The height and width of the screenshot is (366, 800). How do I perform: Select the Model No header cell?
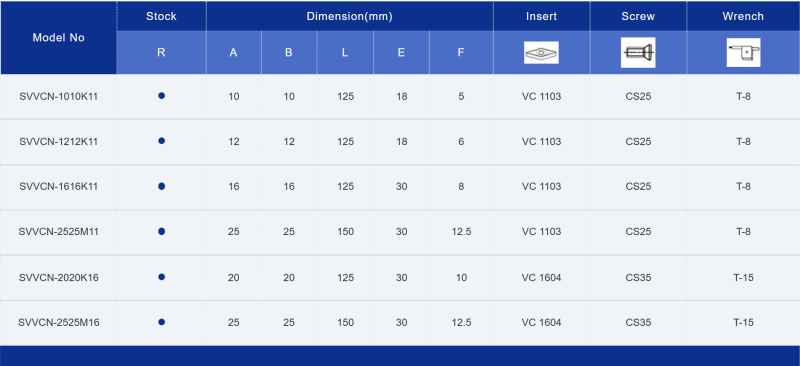pos(59,38)
